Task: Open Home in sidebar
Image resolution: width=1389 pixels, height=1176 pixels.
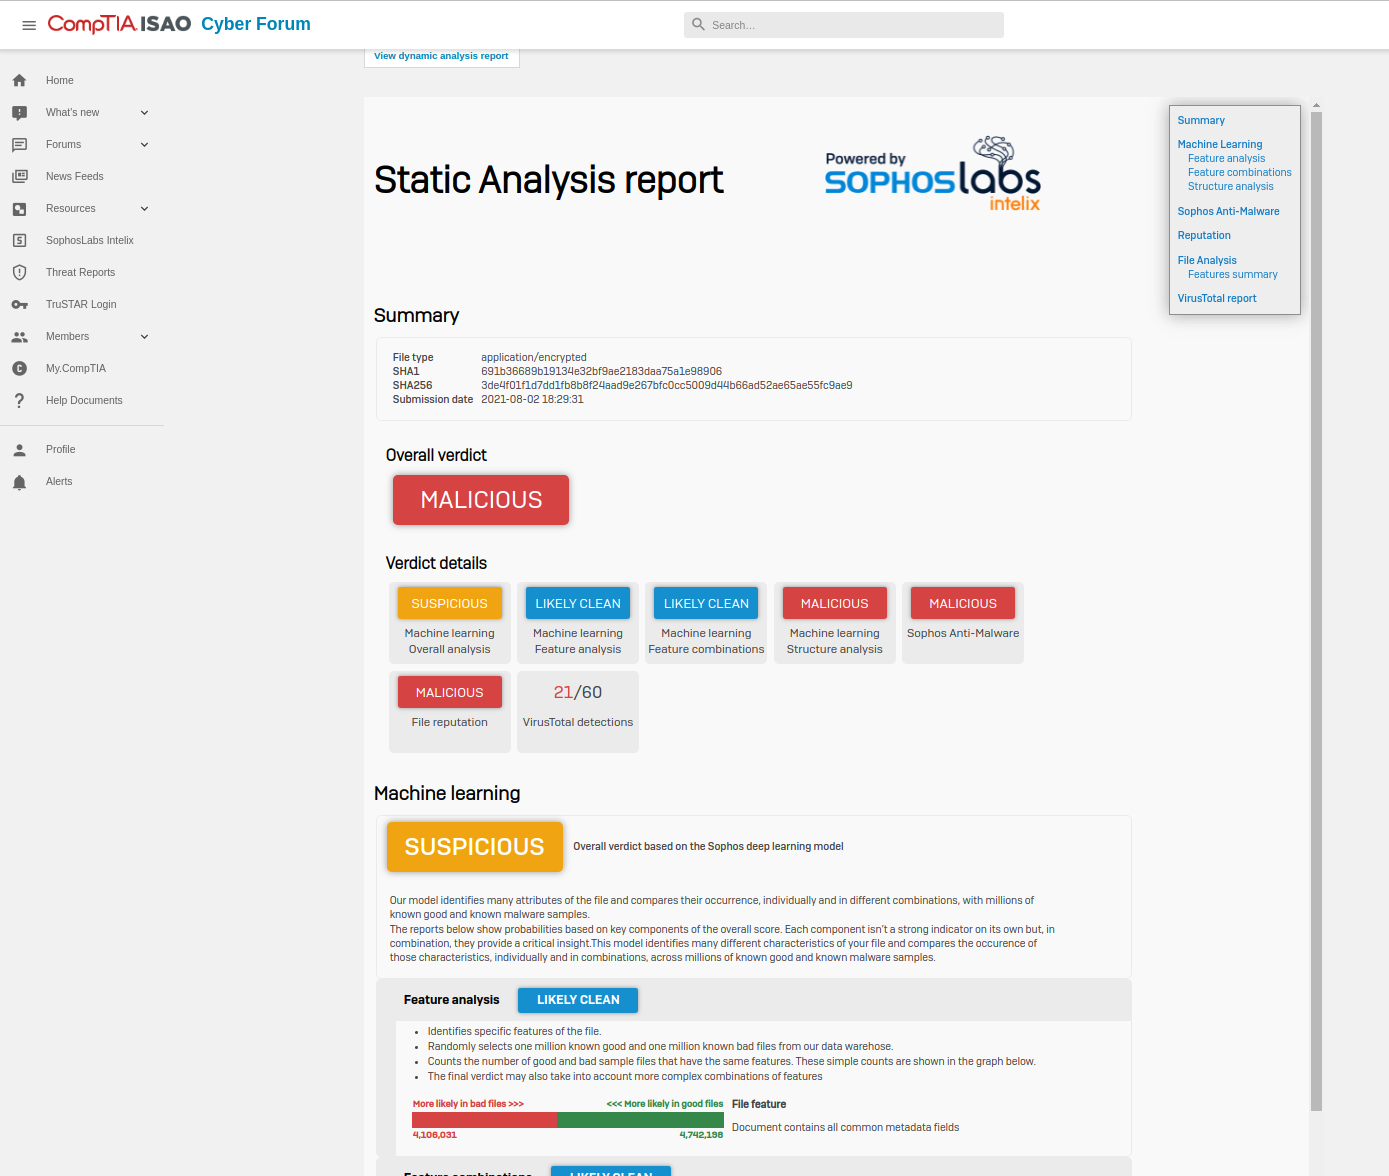Action: (60, 80)
